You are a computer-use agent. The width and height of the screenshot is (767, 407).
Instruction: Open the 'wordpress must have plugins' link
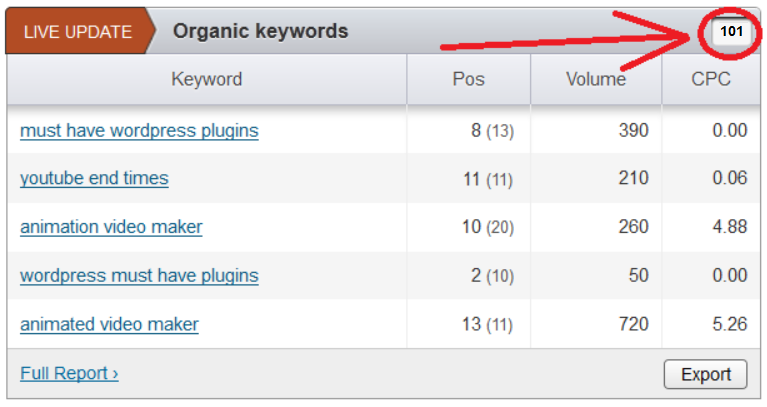click(x=139, y=275)
